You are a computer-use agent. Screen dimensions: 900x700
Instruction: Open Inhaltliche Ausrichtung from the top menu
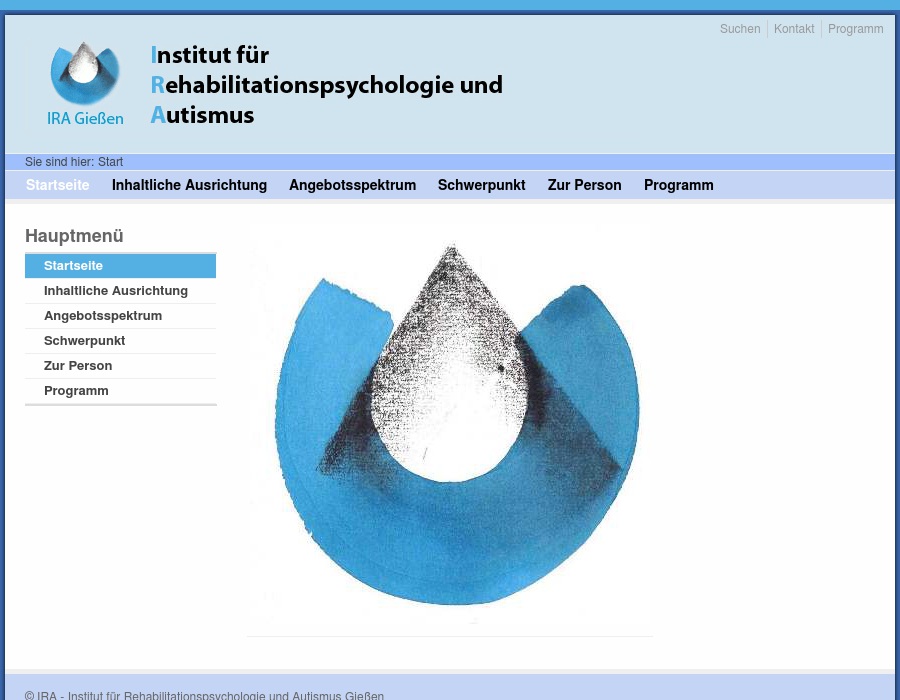coord(189,185)
